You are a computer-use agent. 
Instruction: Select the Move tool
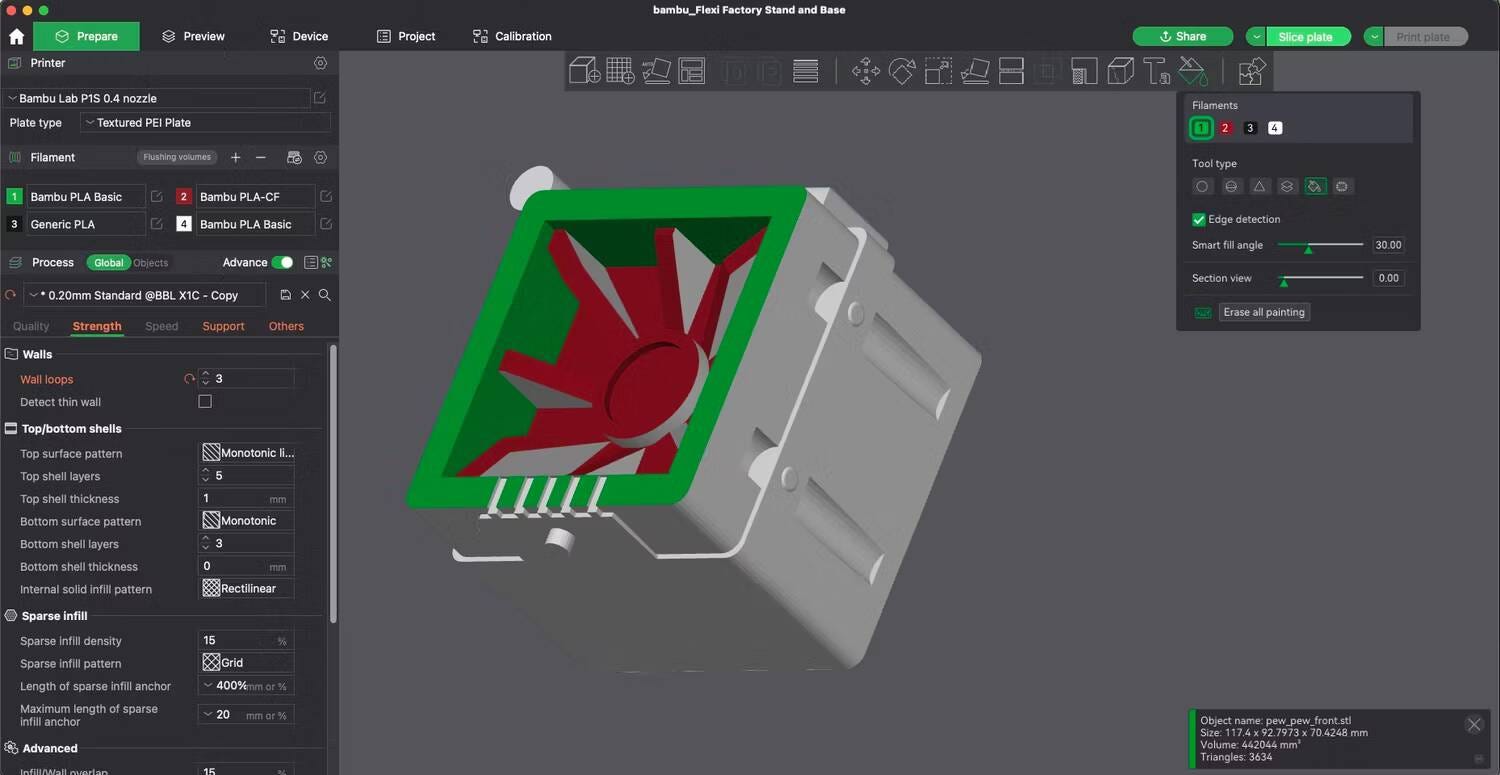click(866, 71)
